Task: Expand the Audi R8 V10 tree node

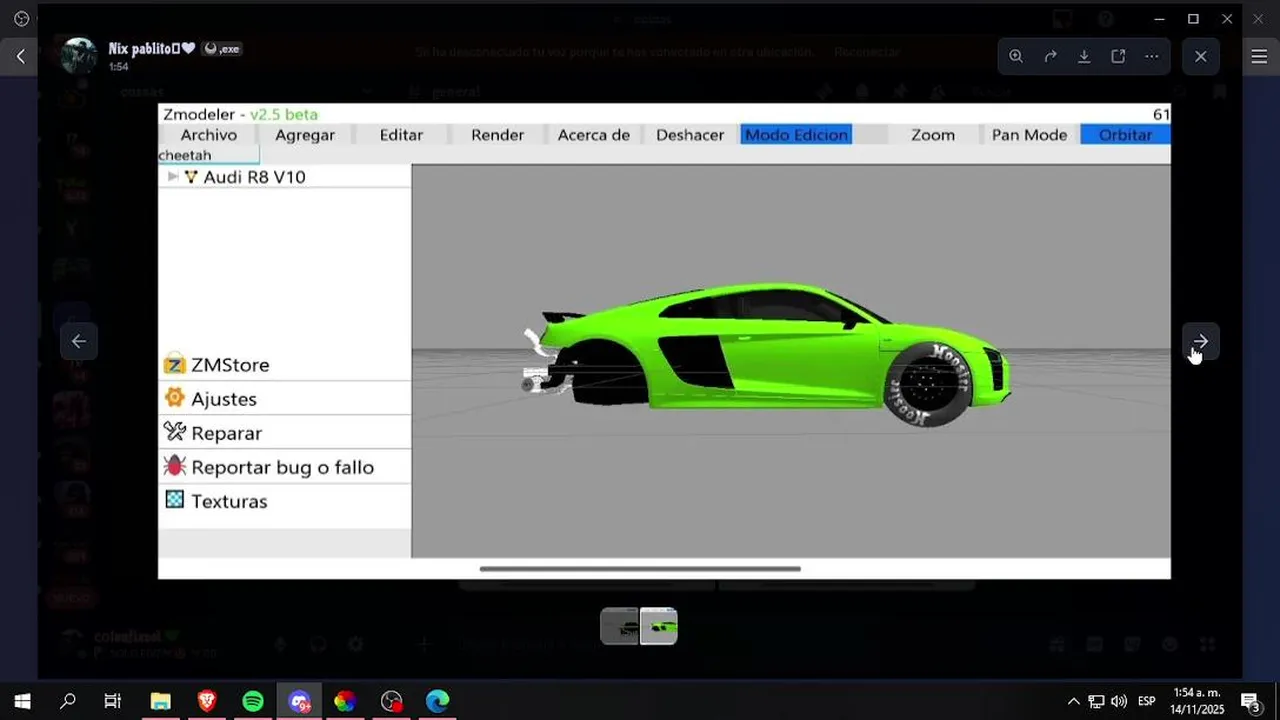Action: point(173,177)
